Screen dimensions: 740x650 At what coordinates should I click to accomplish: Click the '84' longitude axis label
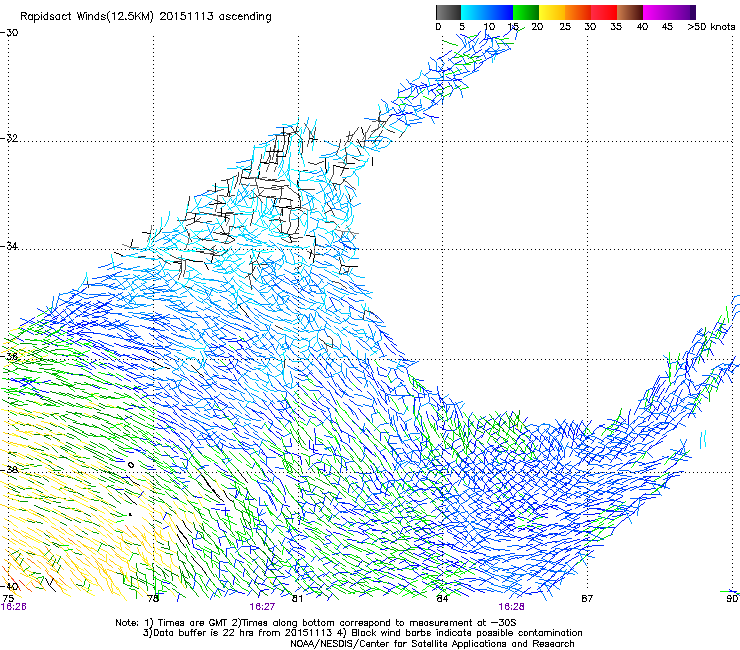pyautogui.click(x=442, y=599)
